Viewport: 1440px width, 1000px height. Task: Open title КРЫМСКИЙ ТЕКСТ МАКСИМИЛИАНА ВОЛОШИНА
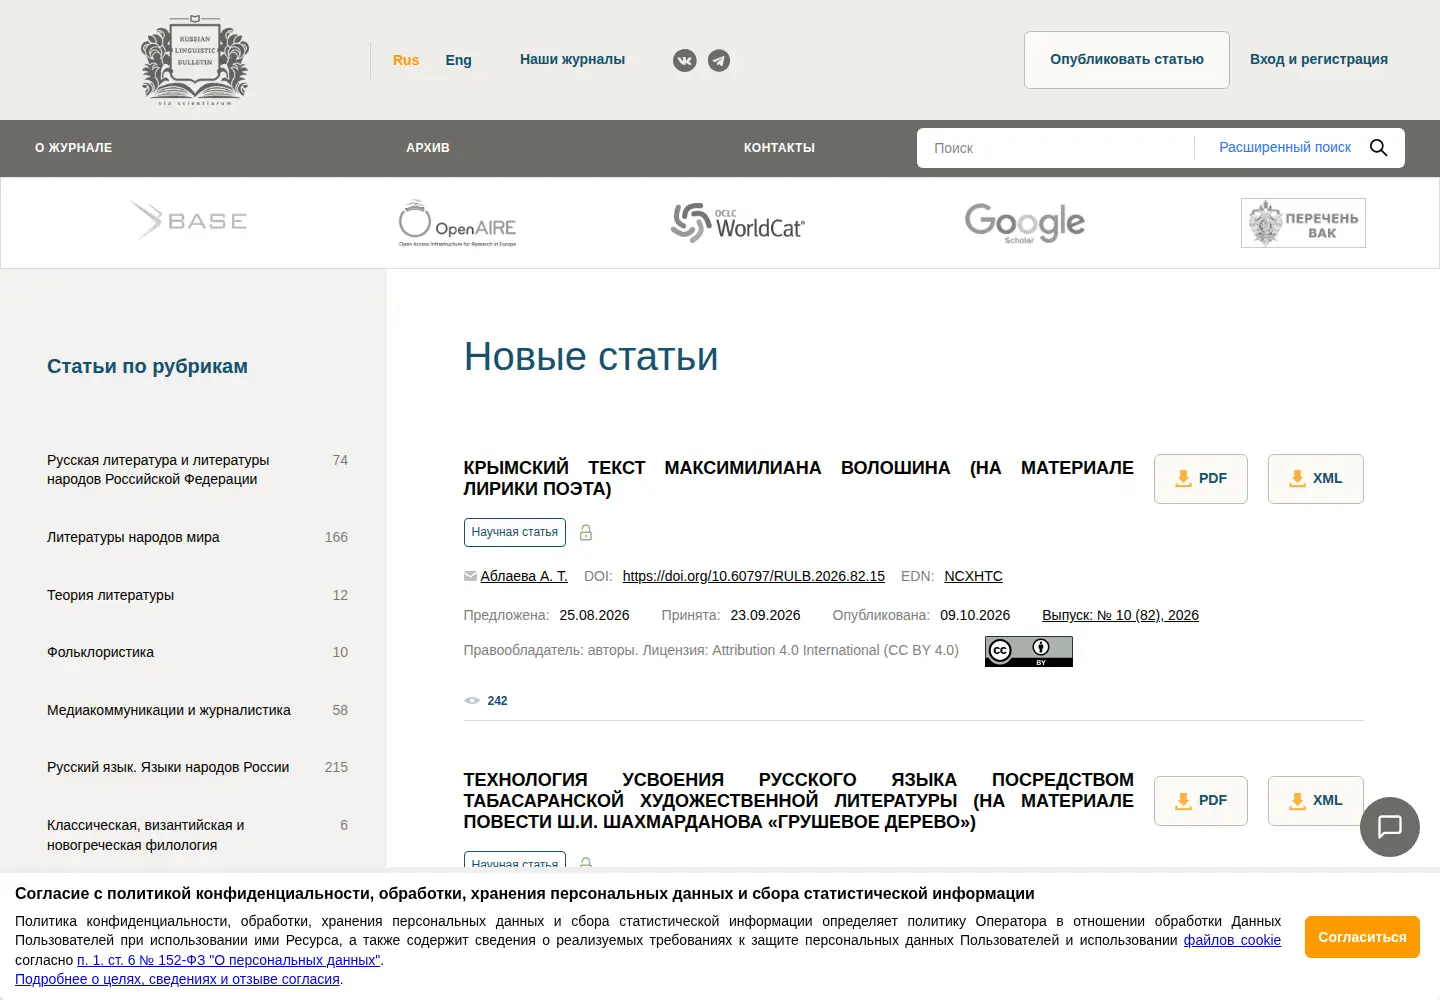(x=798, y=478)
